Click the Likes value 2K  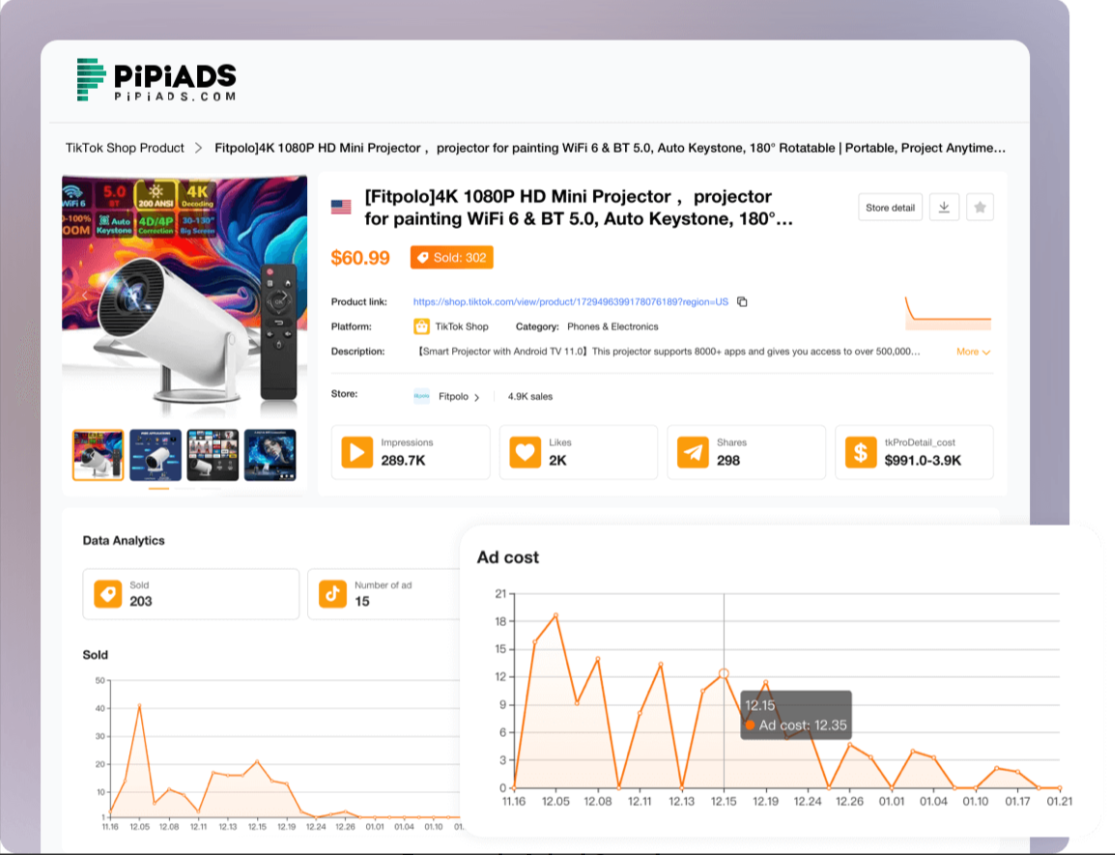[x=558, y=461]
